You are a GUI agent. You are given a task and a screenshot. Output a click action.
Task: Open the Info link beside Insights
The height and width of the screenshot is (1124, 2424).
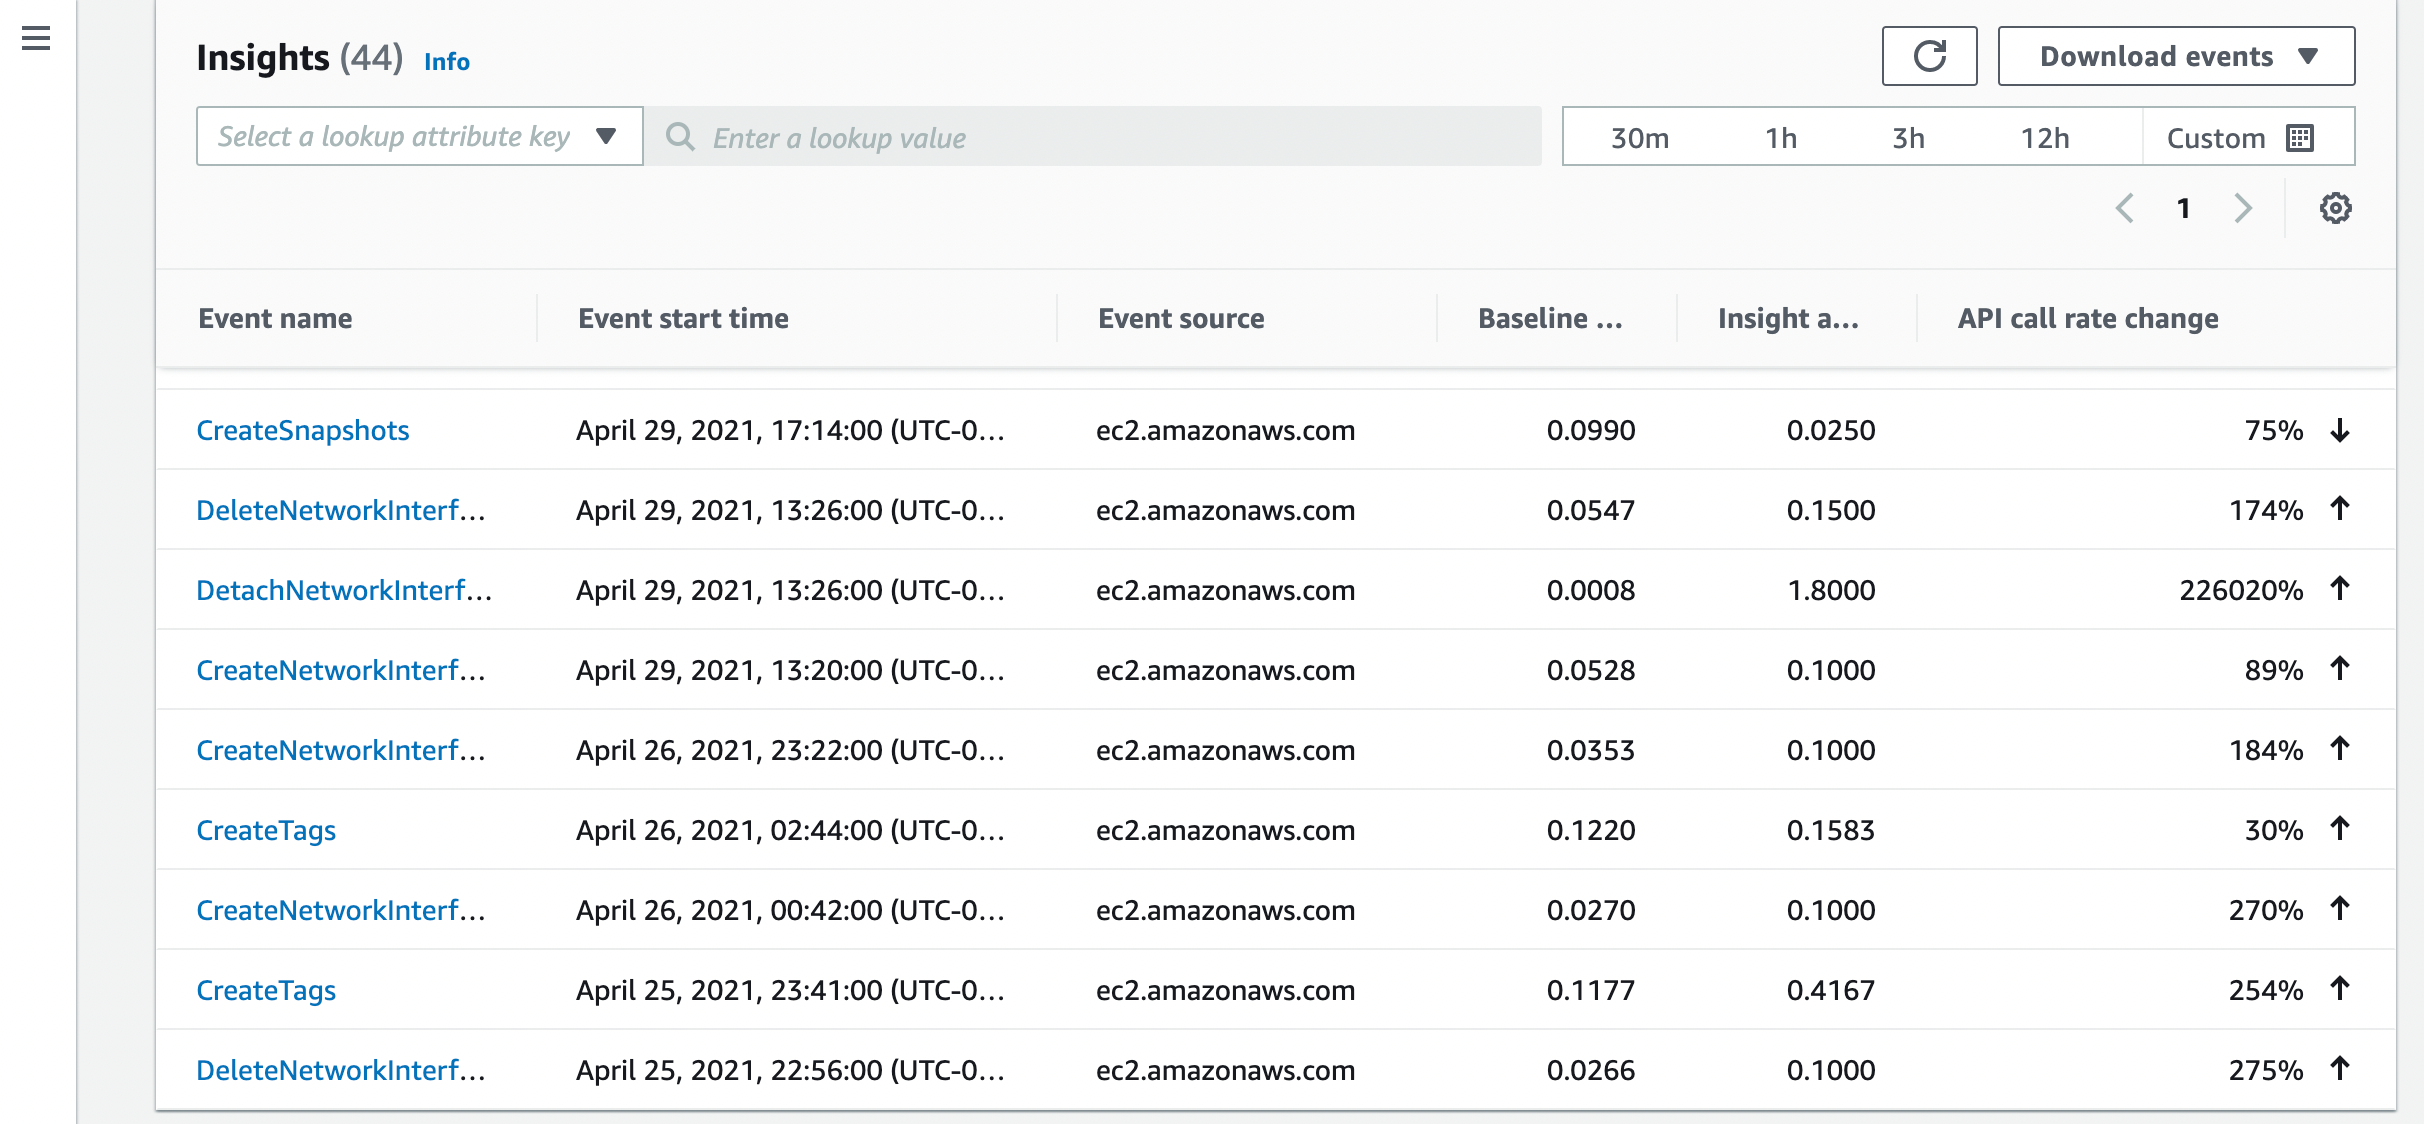click(446, 61)
